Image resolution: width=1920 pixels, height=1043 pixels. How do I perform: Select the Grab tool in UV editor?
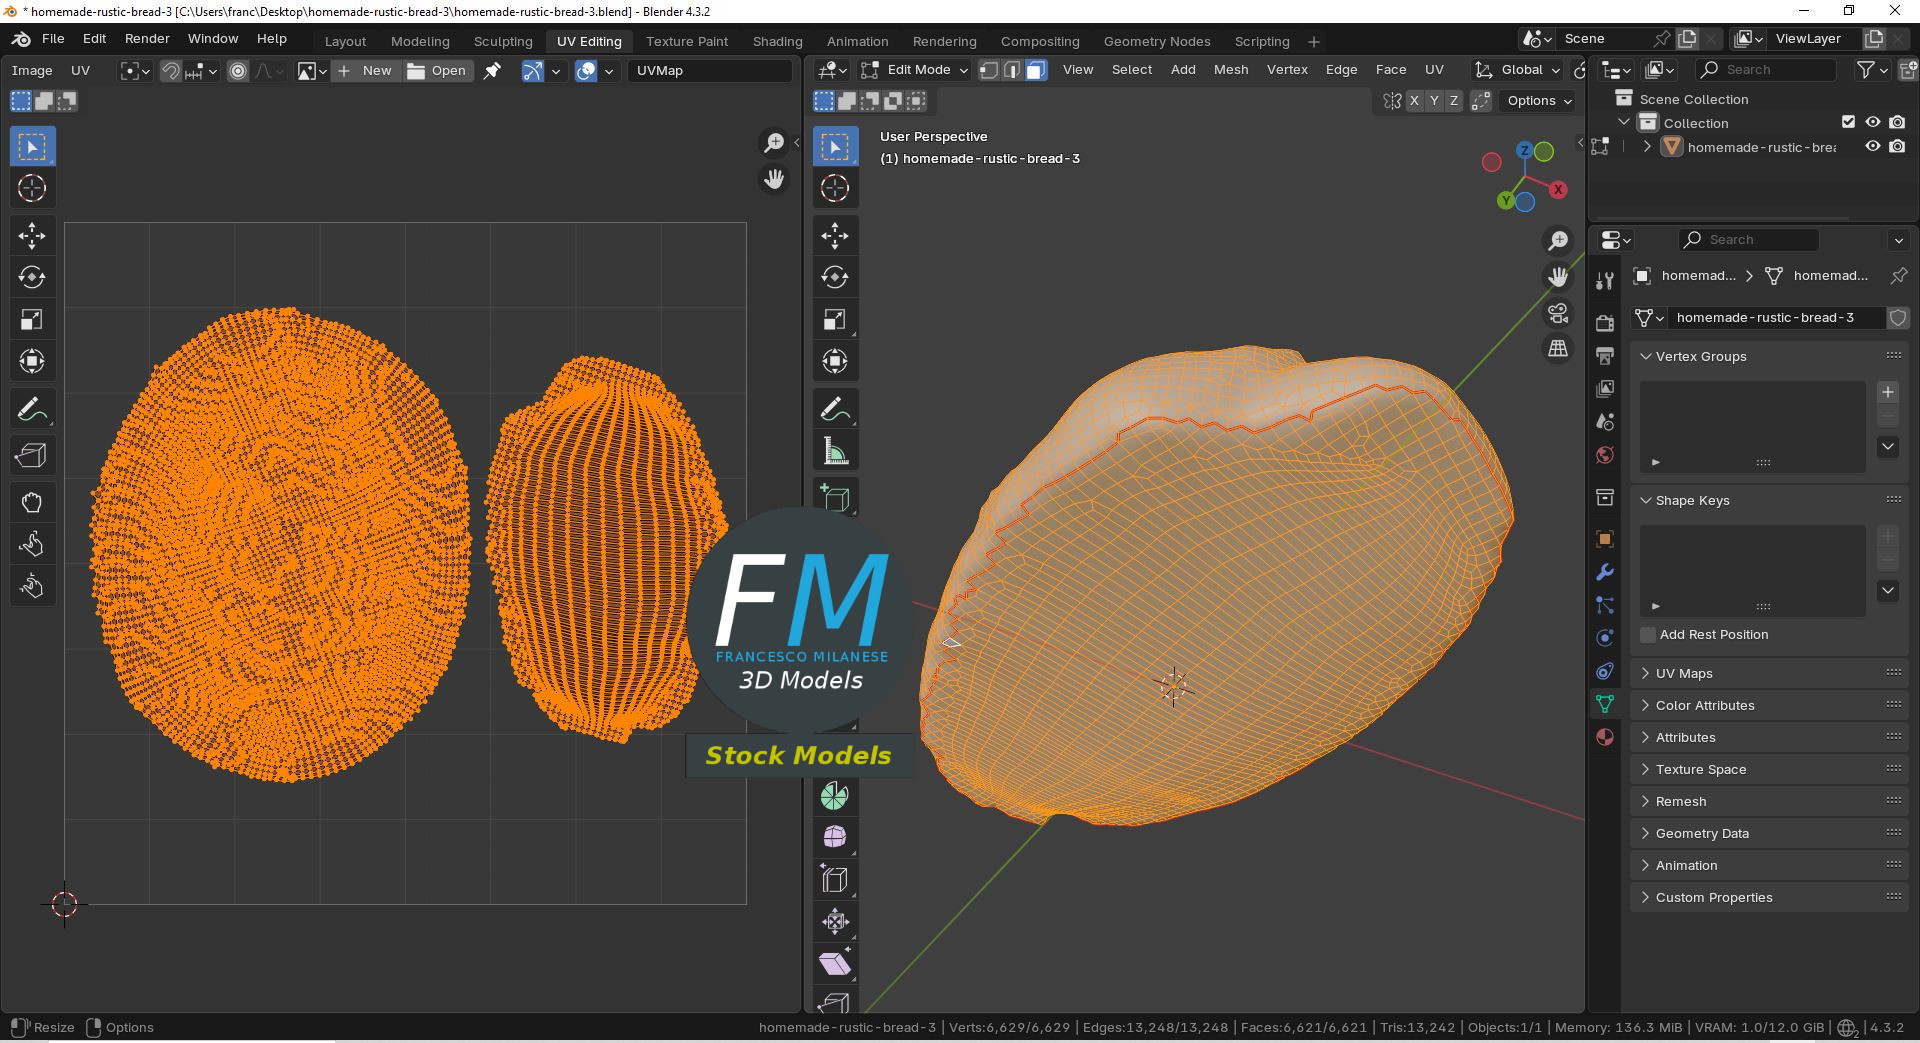32,502
